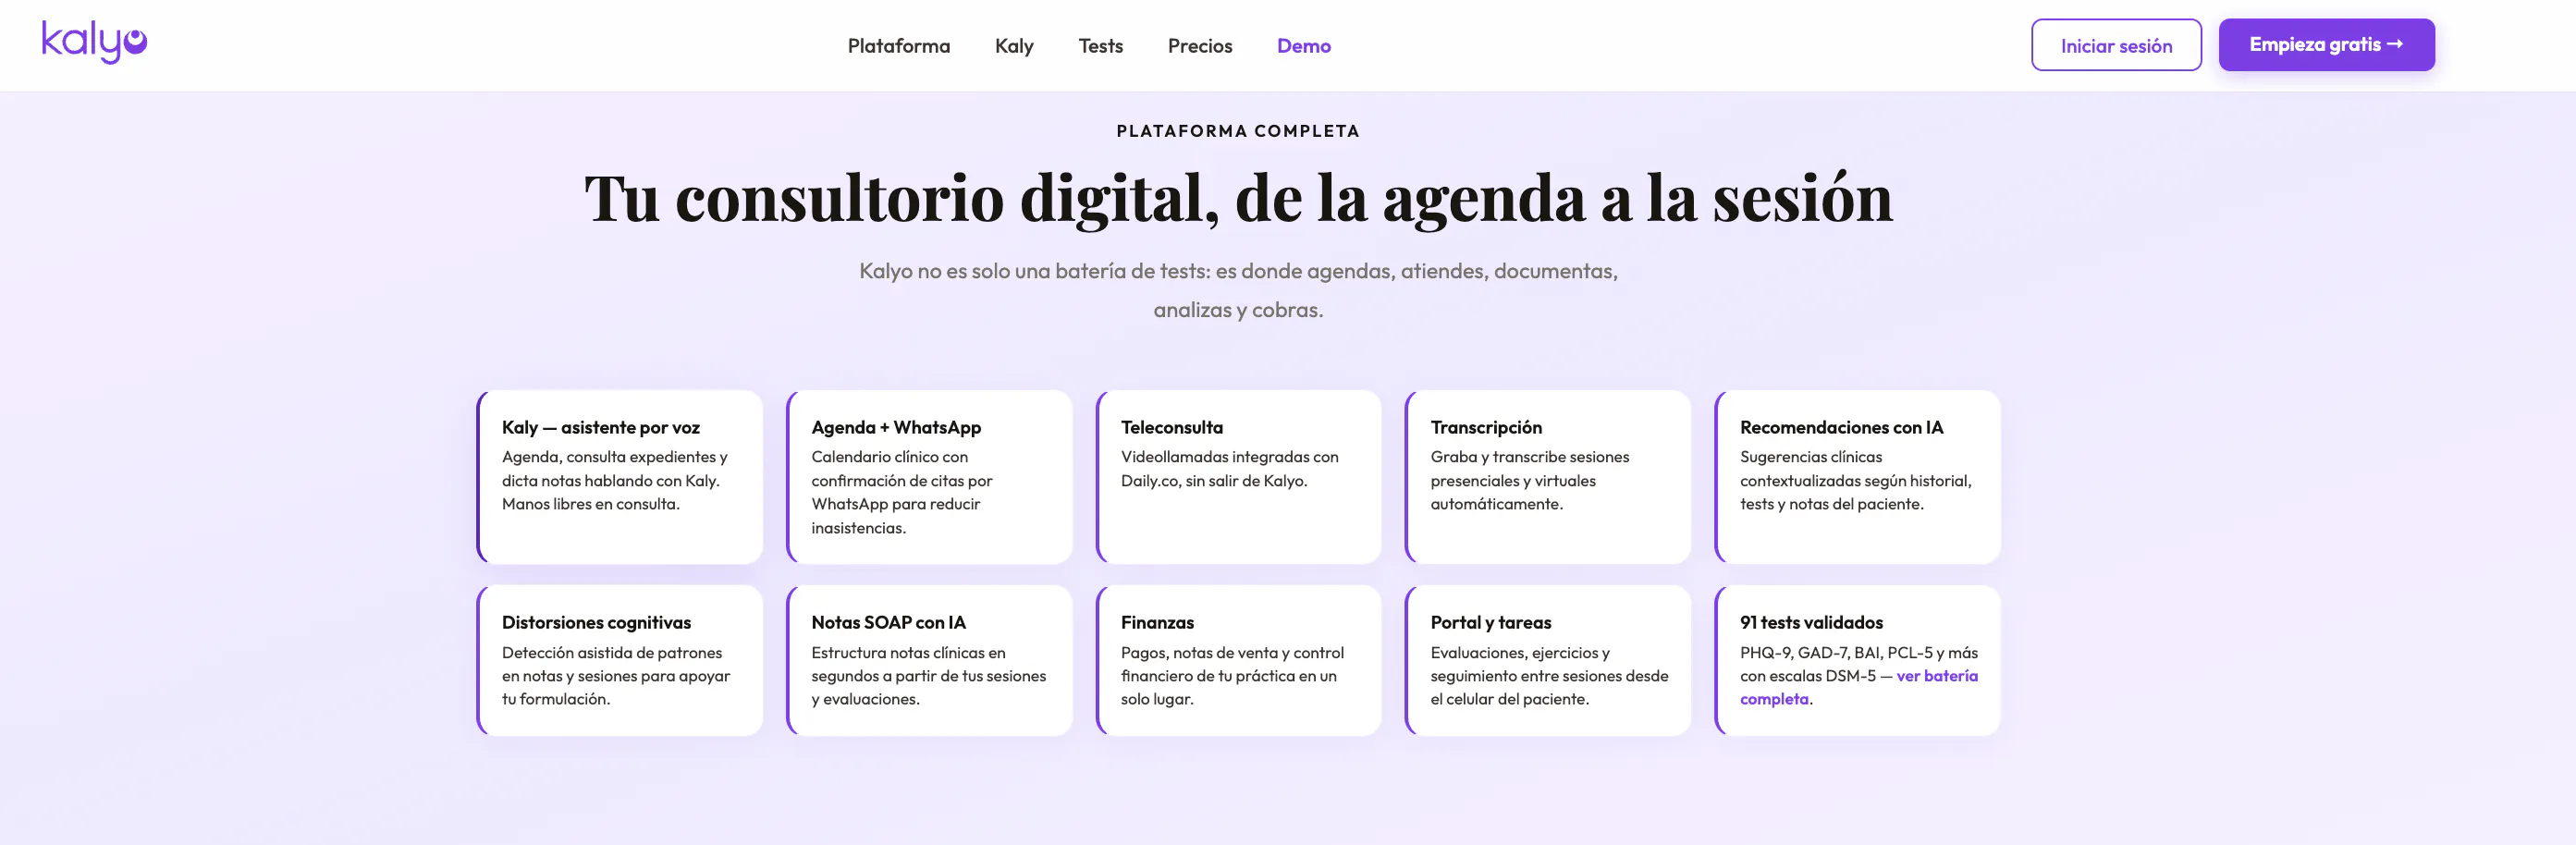2576x845 pixels.
Task: Open the Plataforma menu item
Action: 898,46
